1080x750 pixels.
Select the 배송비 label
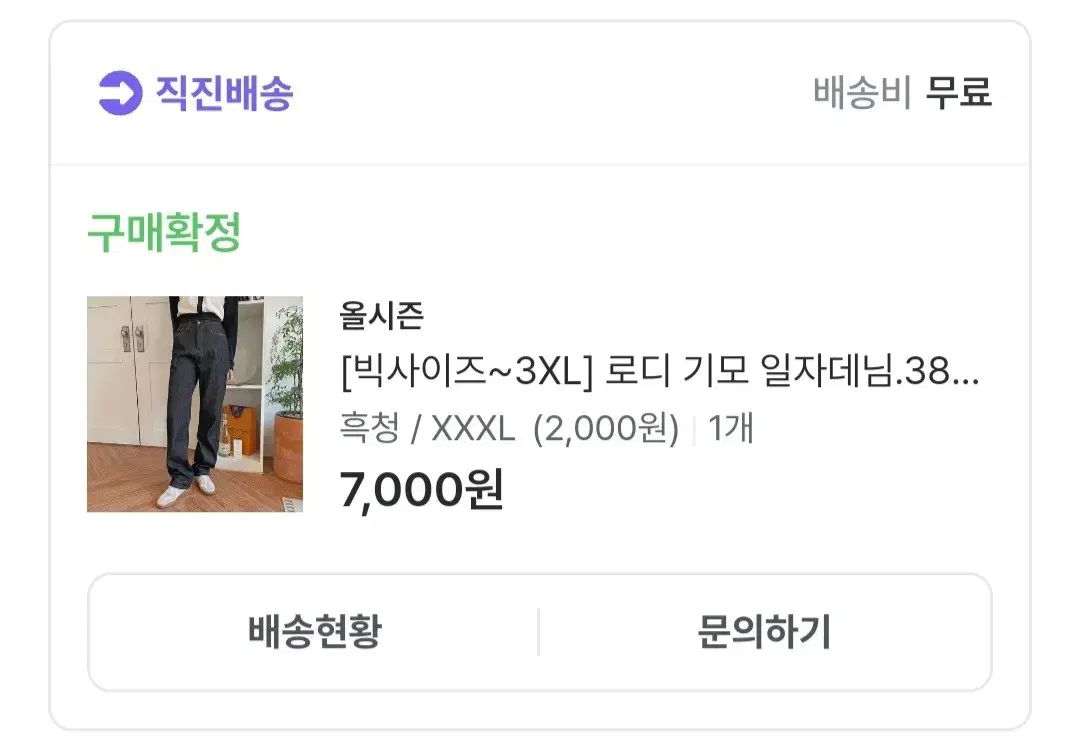(862, 92)
